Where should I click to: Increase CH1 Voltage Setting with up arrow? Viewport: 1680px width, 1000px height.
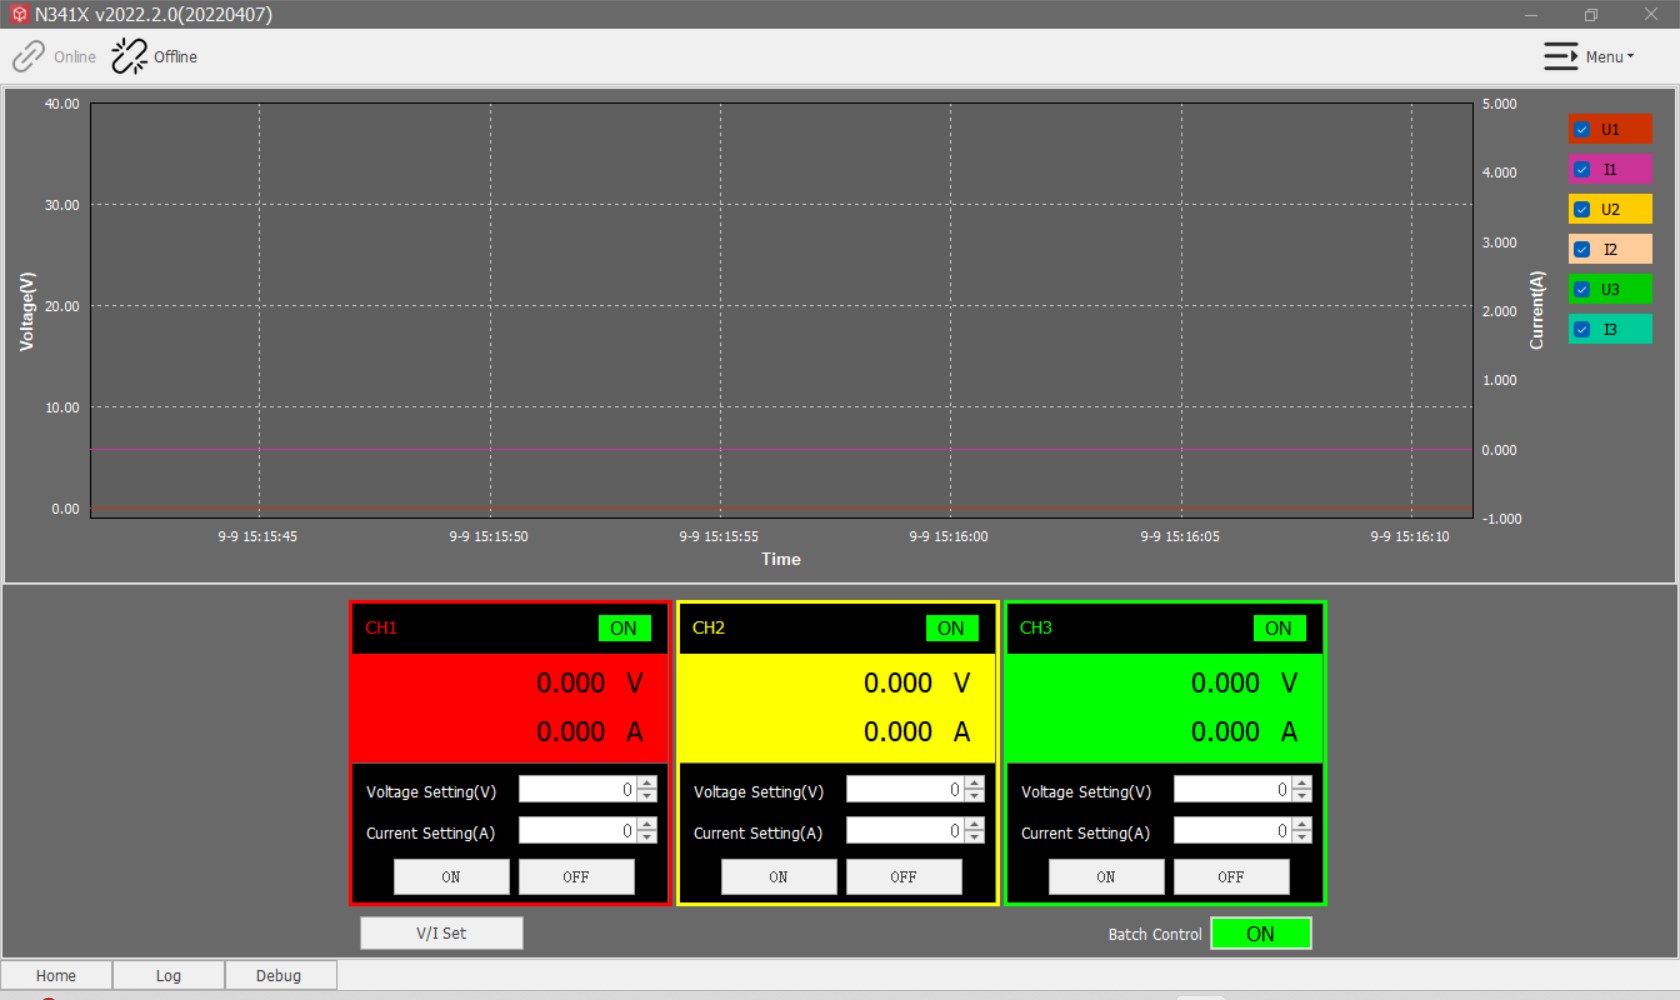(647, 784)
